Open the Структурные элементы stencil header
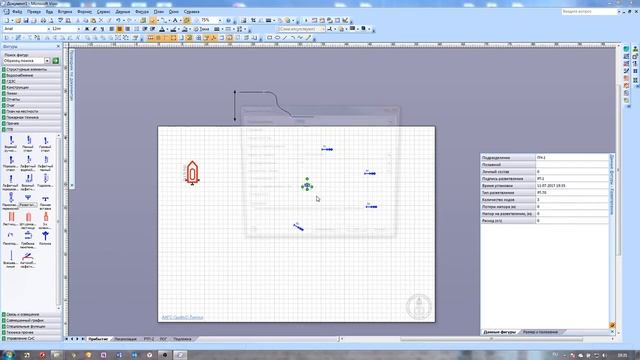Screen dimensions: 640x360 [31, 69]
